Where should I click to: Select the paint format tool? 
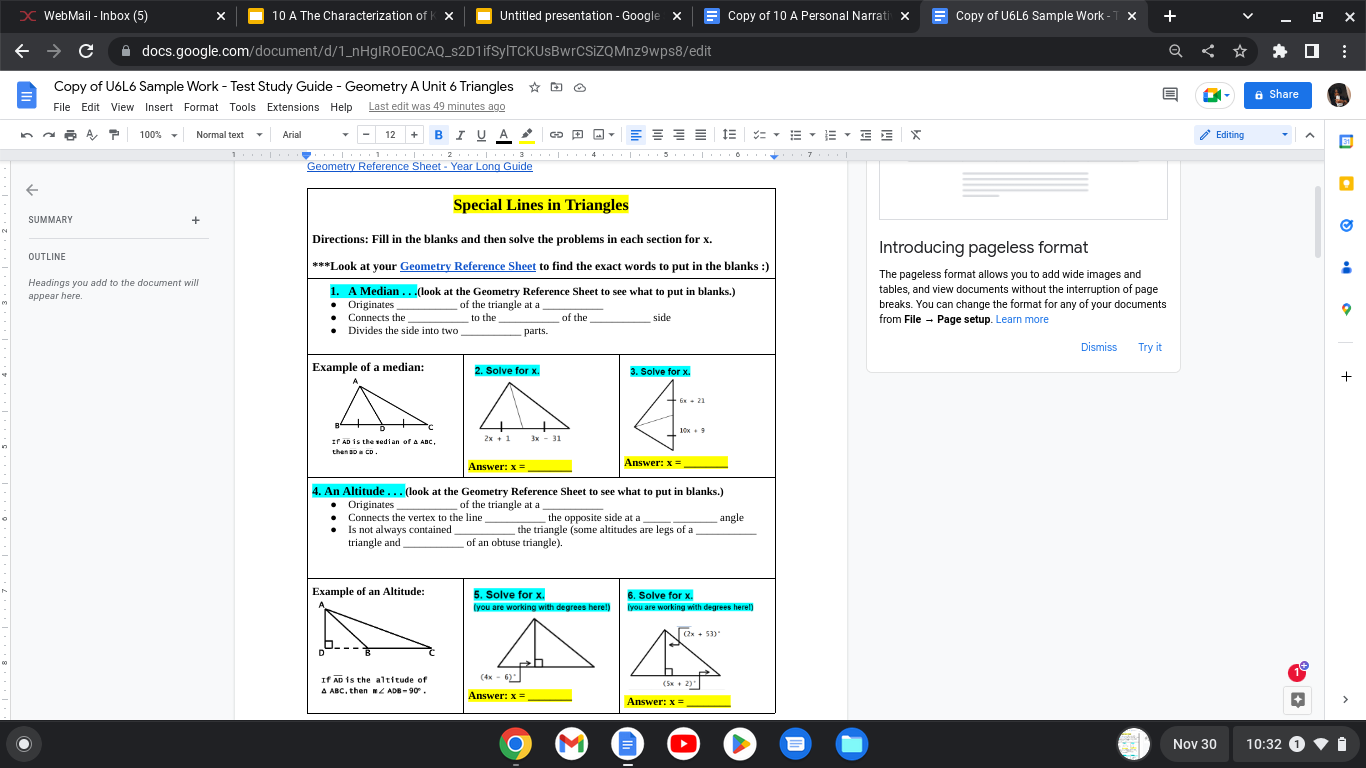(x=114, y=135)
